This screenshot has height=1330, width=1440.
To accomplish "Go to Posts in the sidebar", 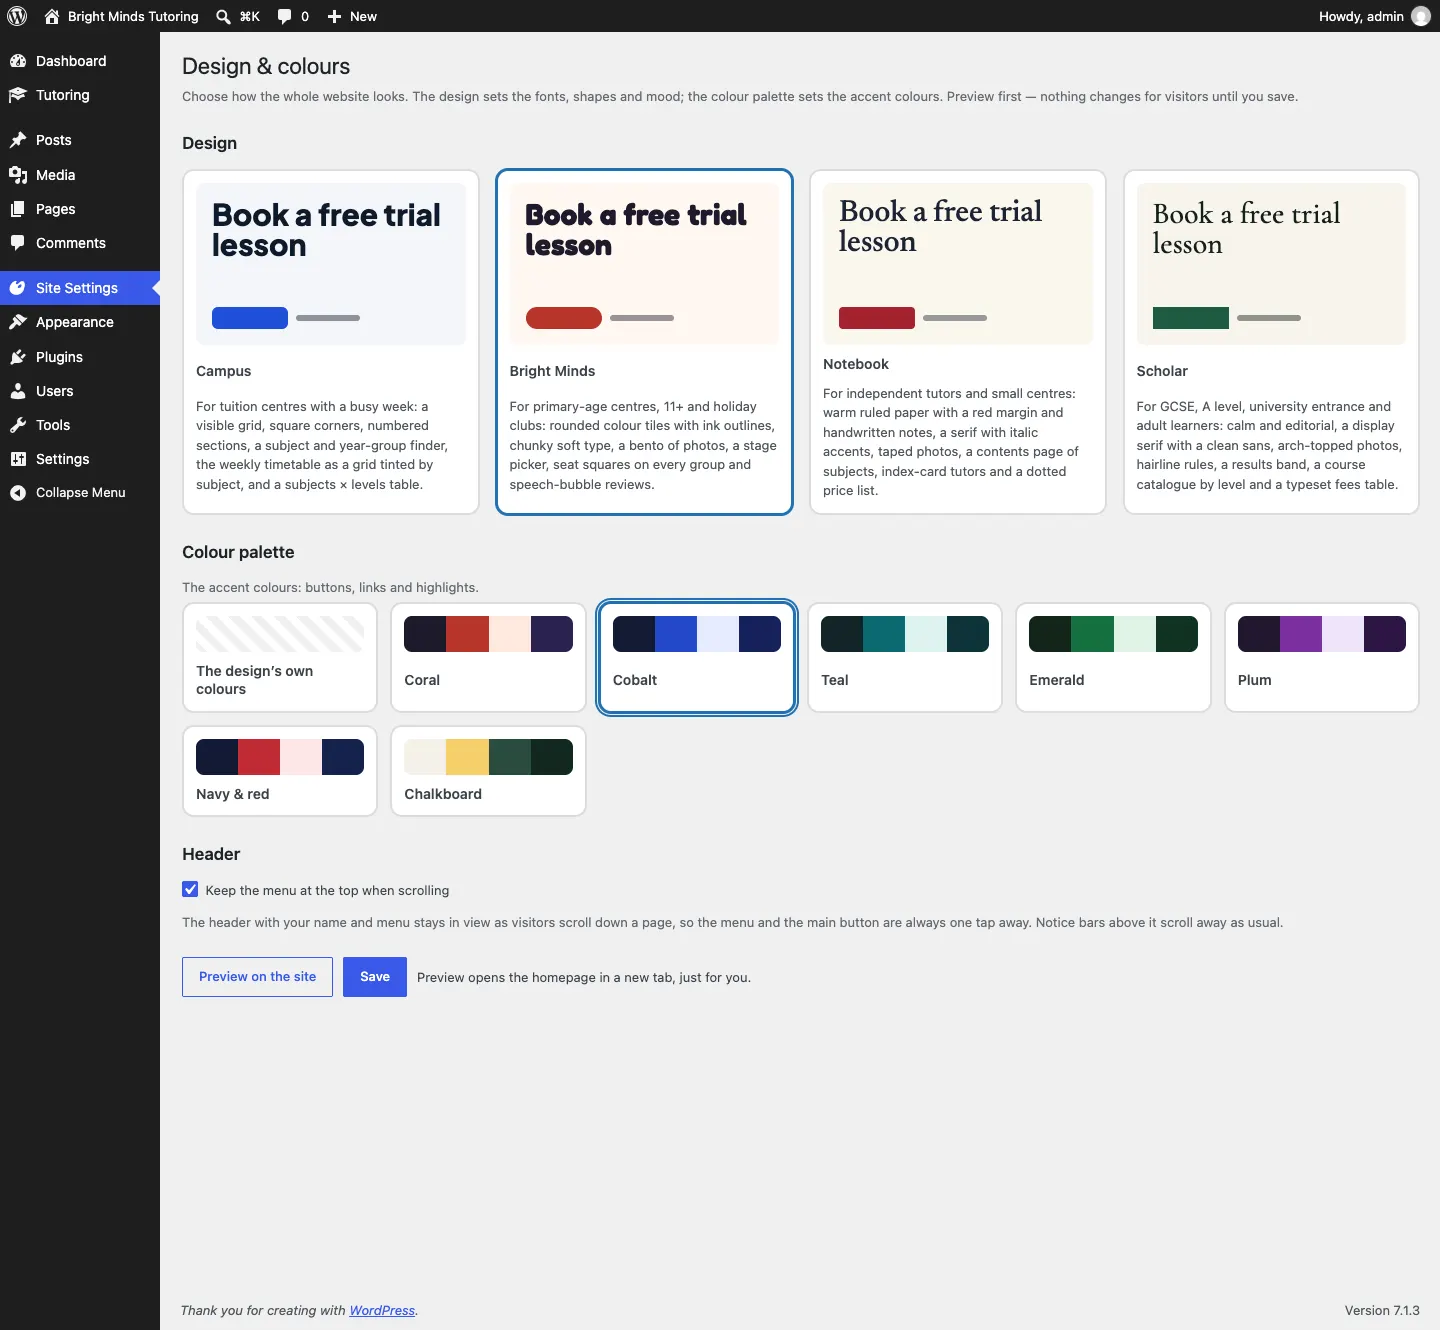I will click(80, 140).
